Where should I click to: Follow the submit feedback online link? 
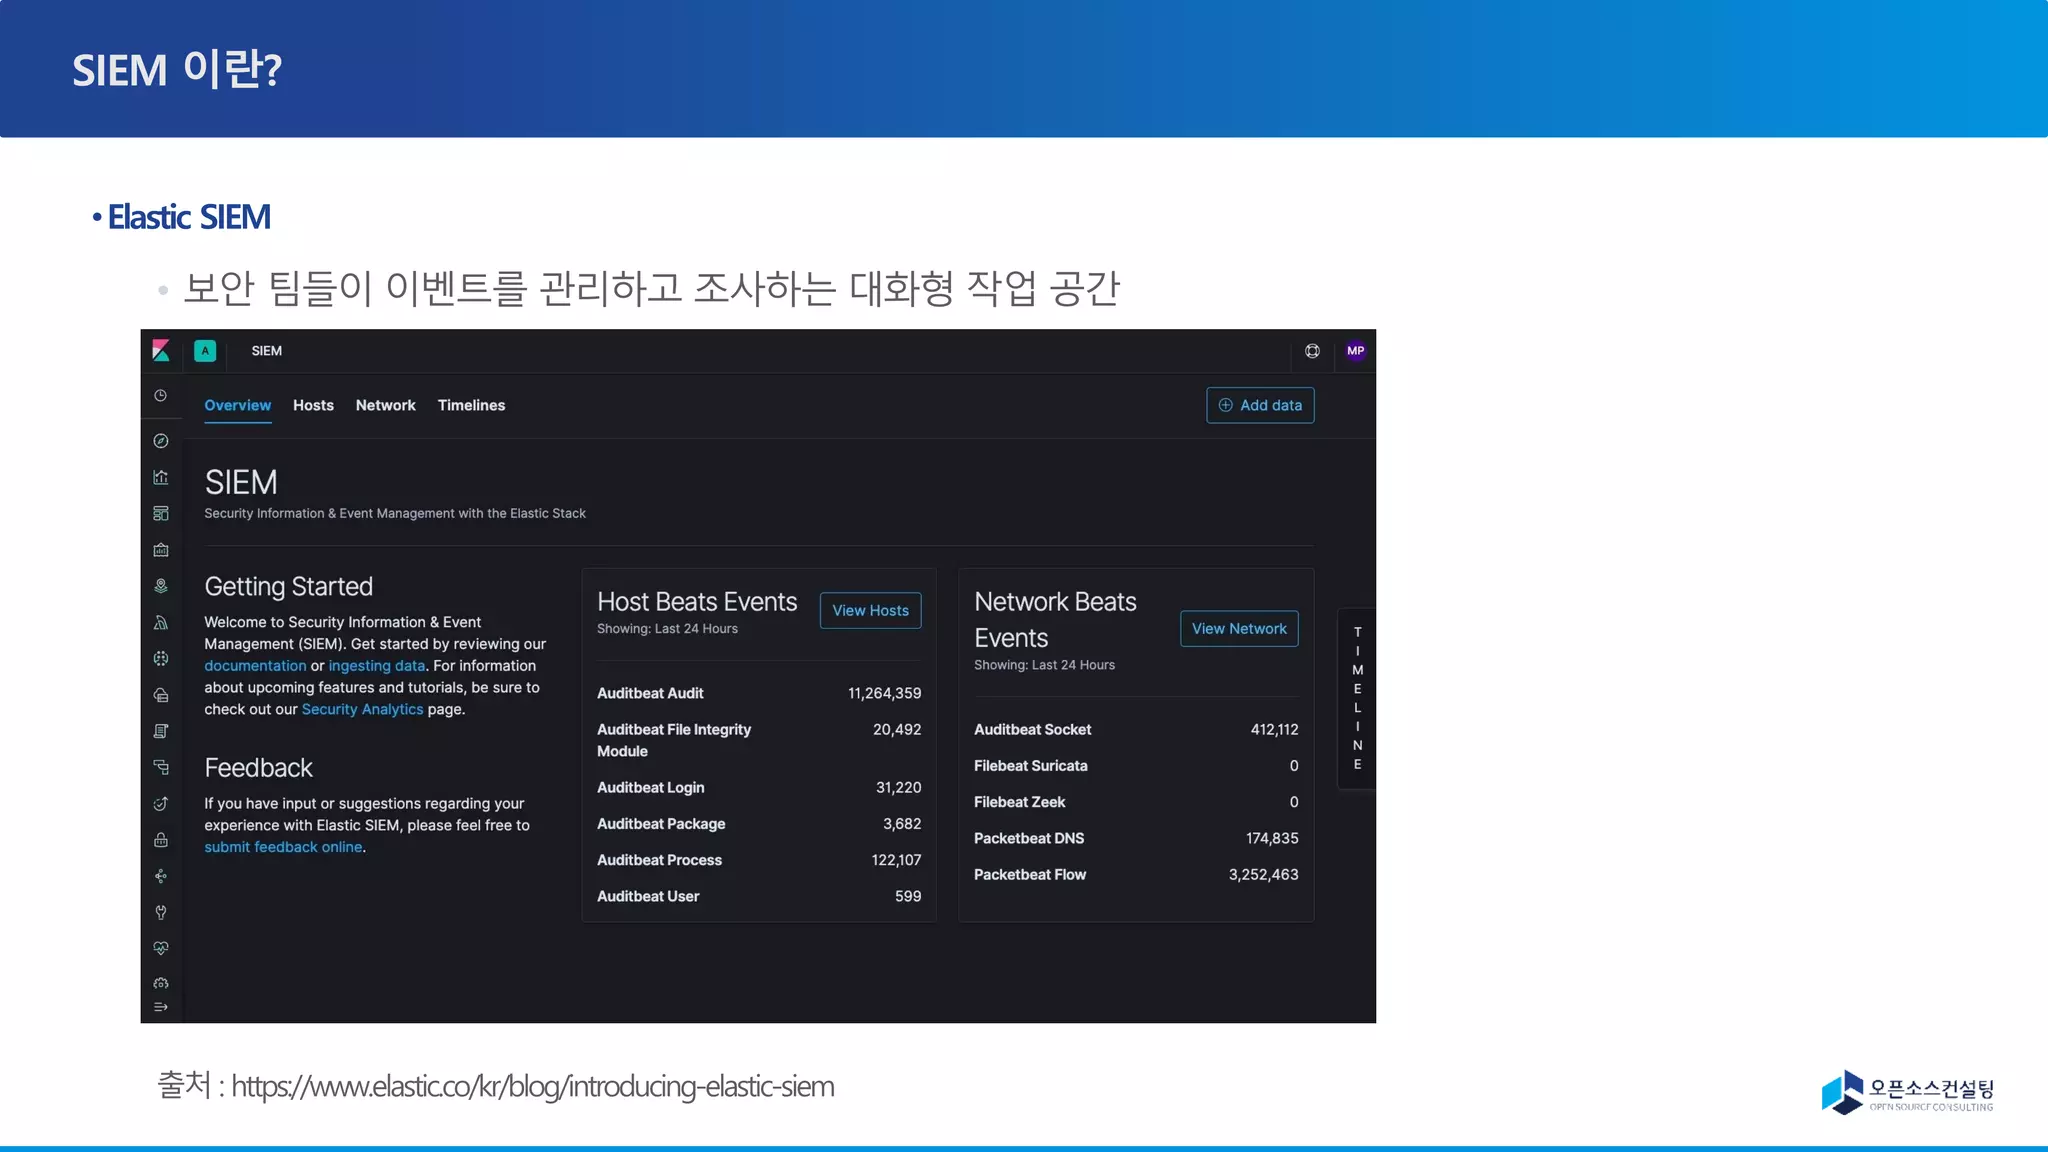click(283, 847)
